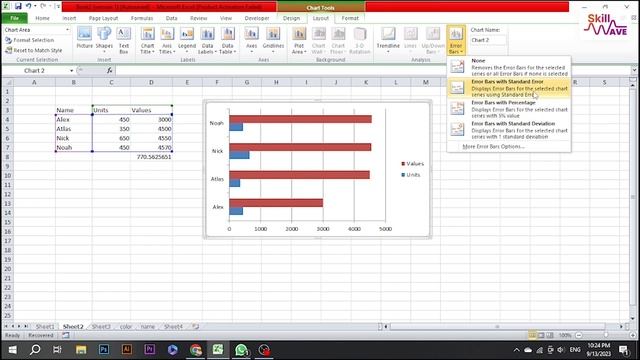Open Data Labels options
The height and width of the screenshot is (360, 640).
point(207,40)
